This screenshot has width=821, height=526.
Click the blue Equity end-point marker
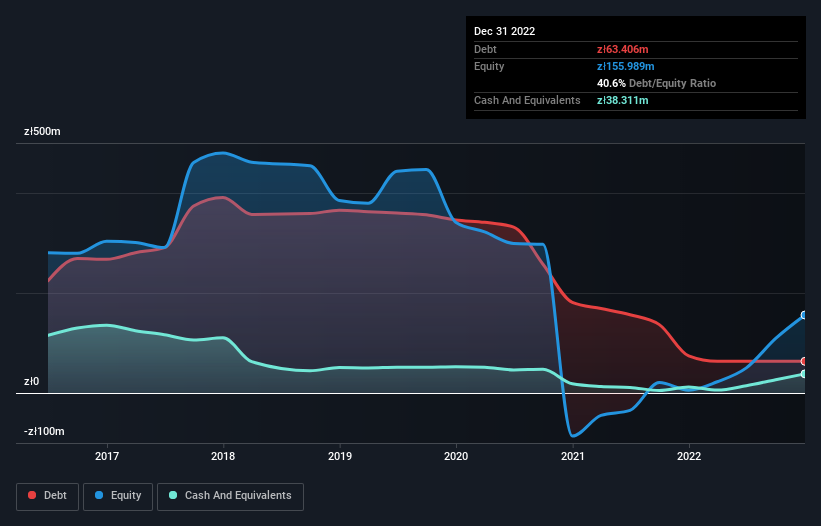803,315
